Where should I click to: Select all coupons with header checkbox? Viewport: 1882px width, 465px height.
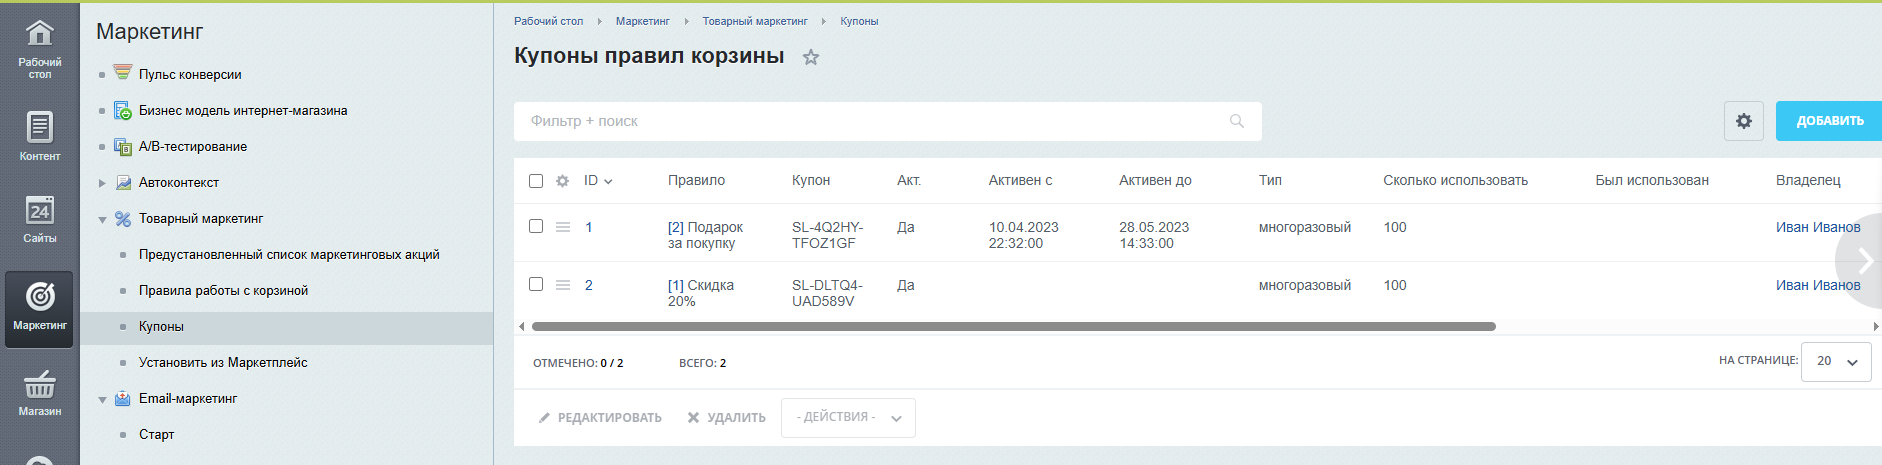point(536,181)
